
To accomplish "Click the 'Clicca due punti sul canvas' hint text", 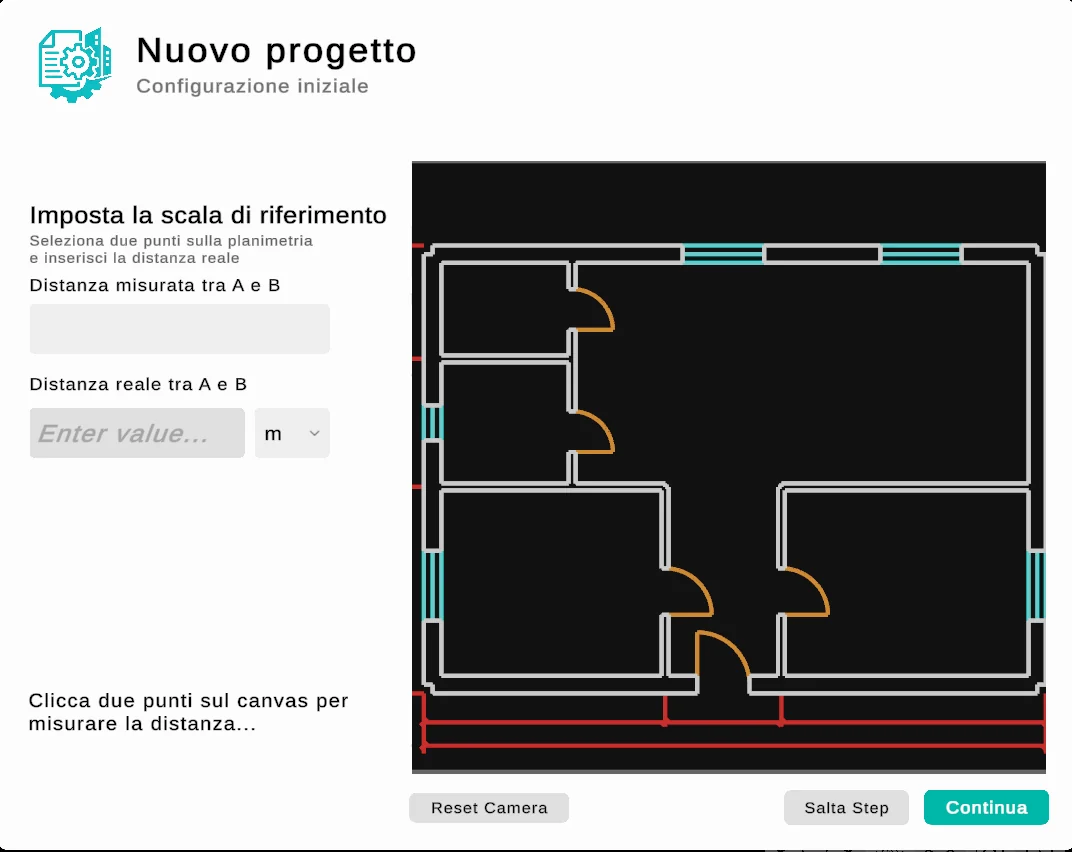I will pos(189,712).
